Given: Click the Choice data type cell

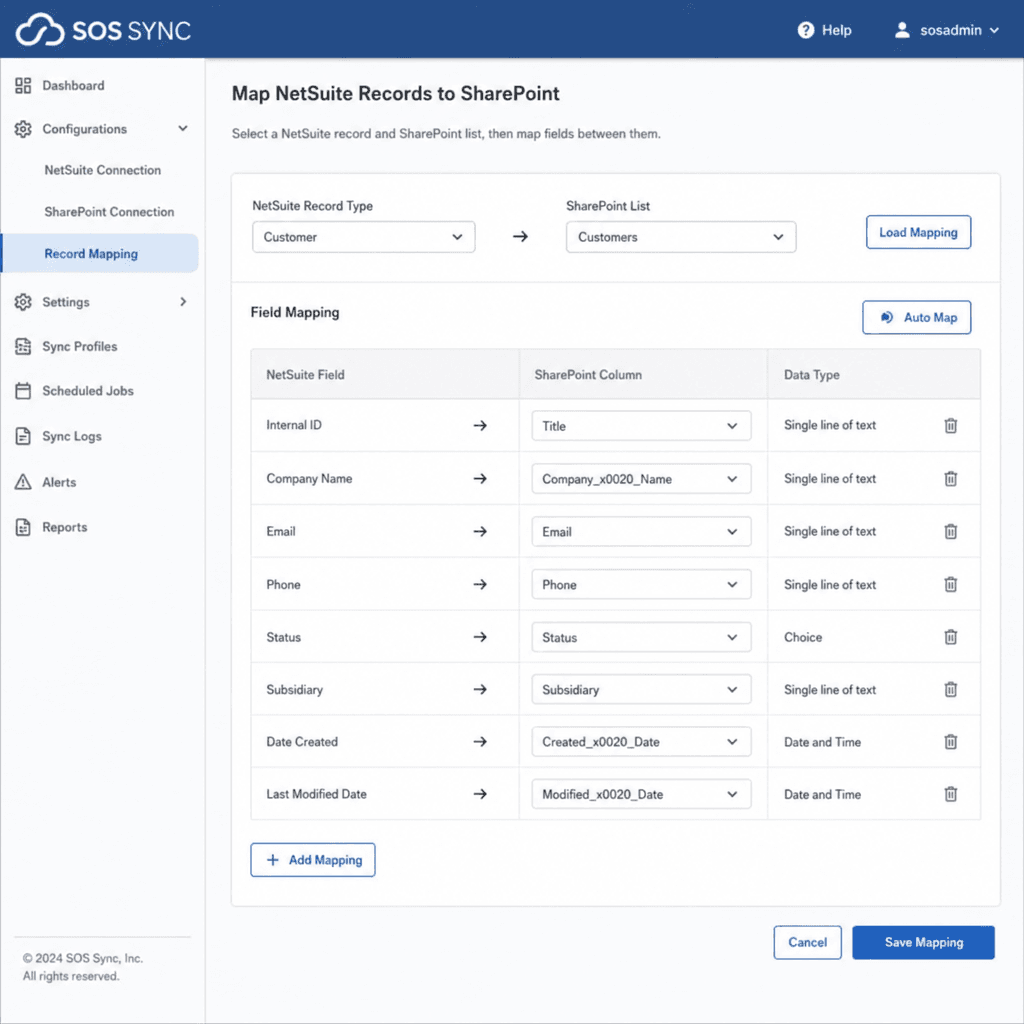Looking at the screenshot, I should coord(803,637).
